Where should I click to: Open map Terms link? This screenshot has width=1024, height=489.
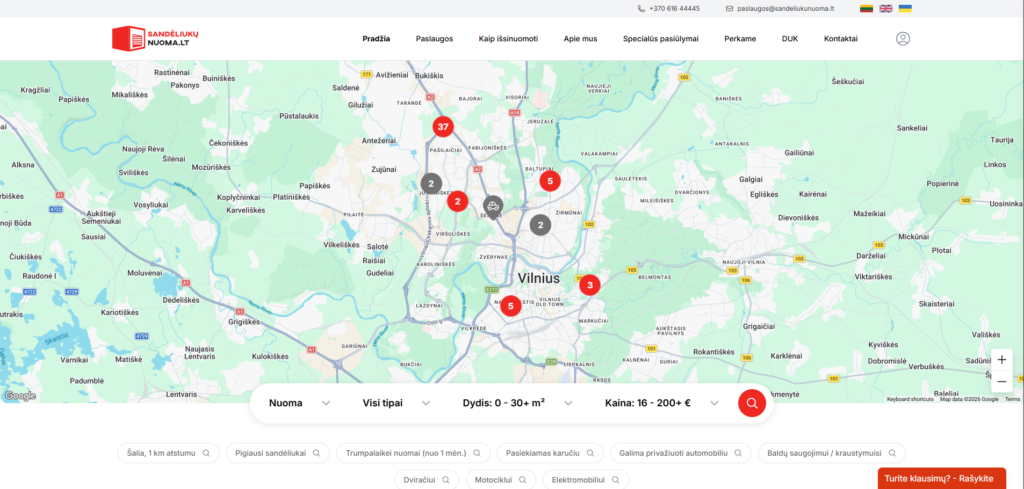[1012, 399]
